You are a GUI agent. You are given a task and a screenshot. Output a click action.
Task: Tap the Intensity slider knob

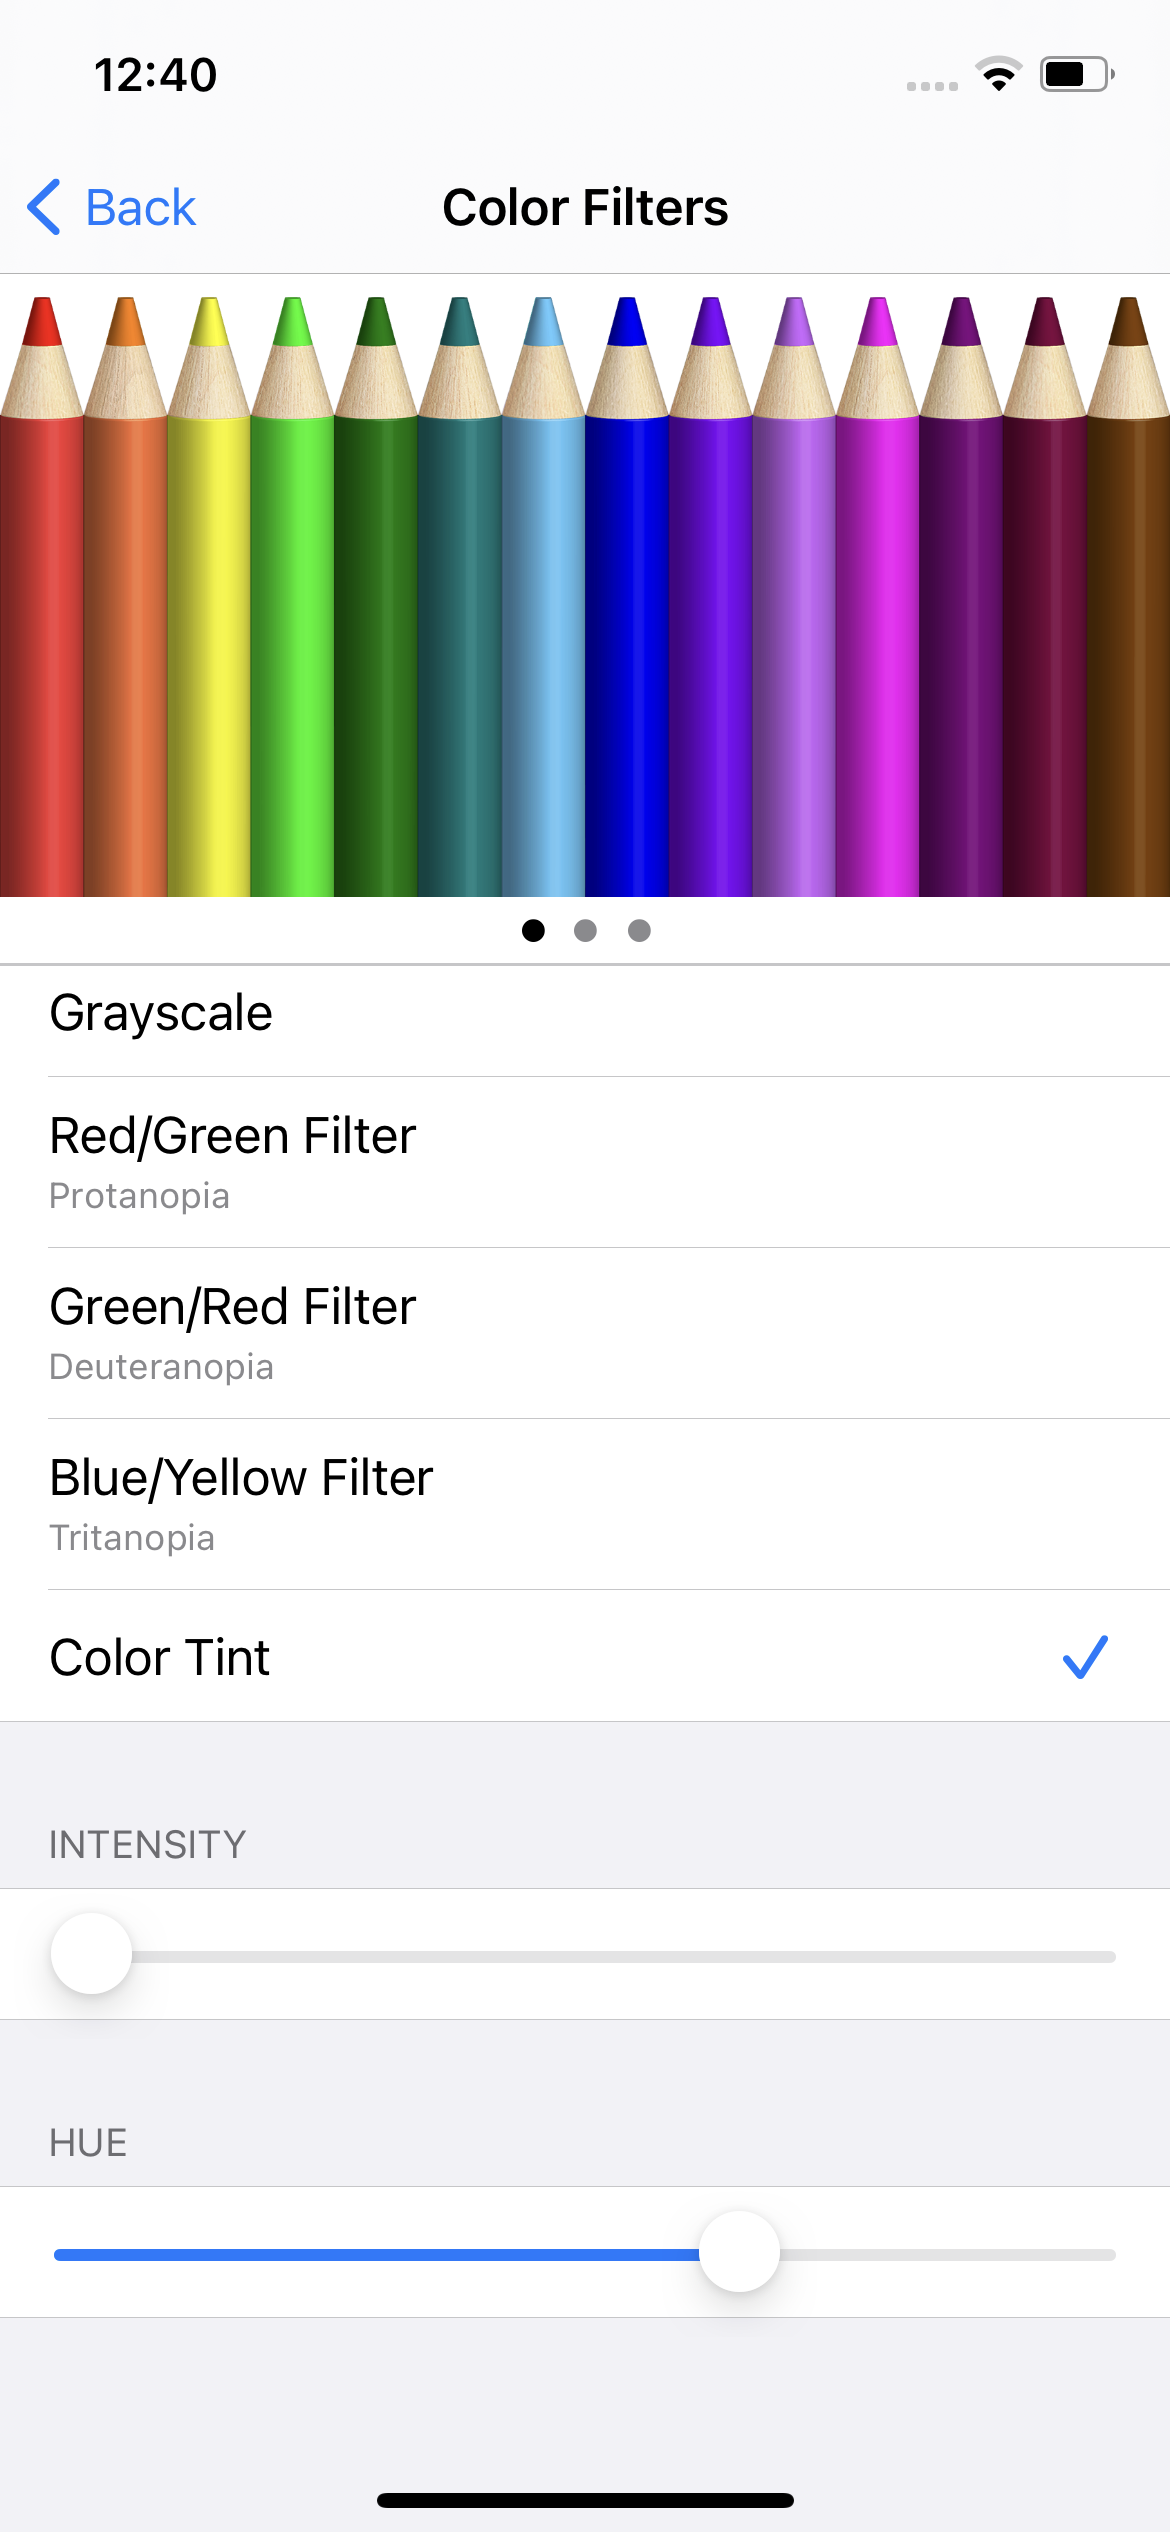pyautogui.click(x=91, y=1954)
